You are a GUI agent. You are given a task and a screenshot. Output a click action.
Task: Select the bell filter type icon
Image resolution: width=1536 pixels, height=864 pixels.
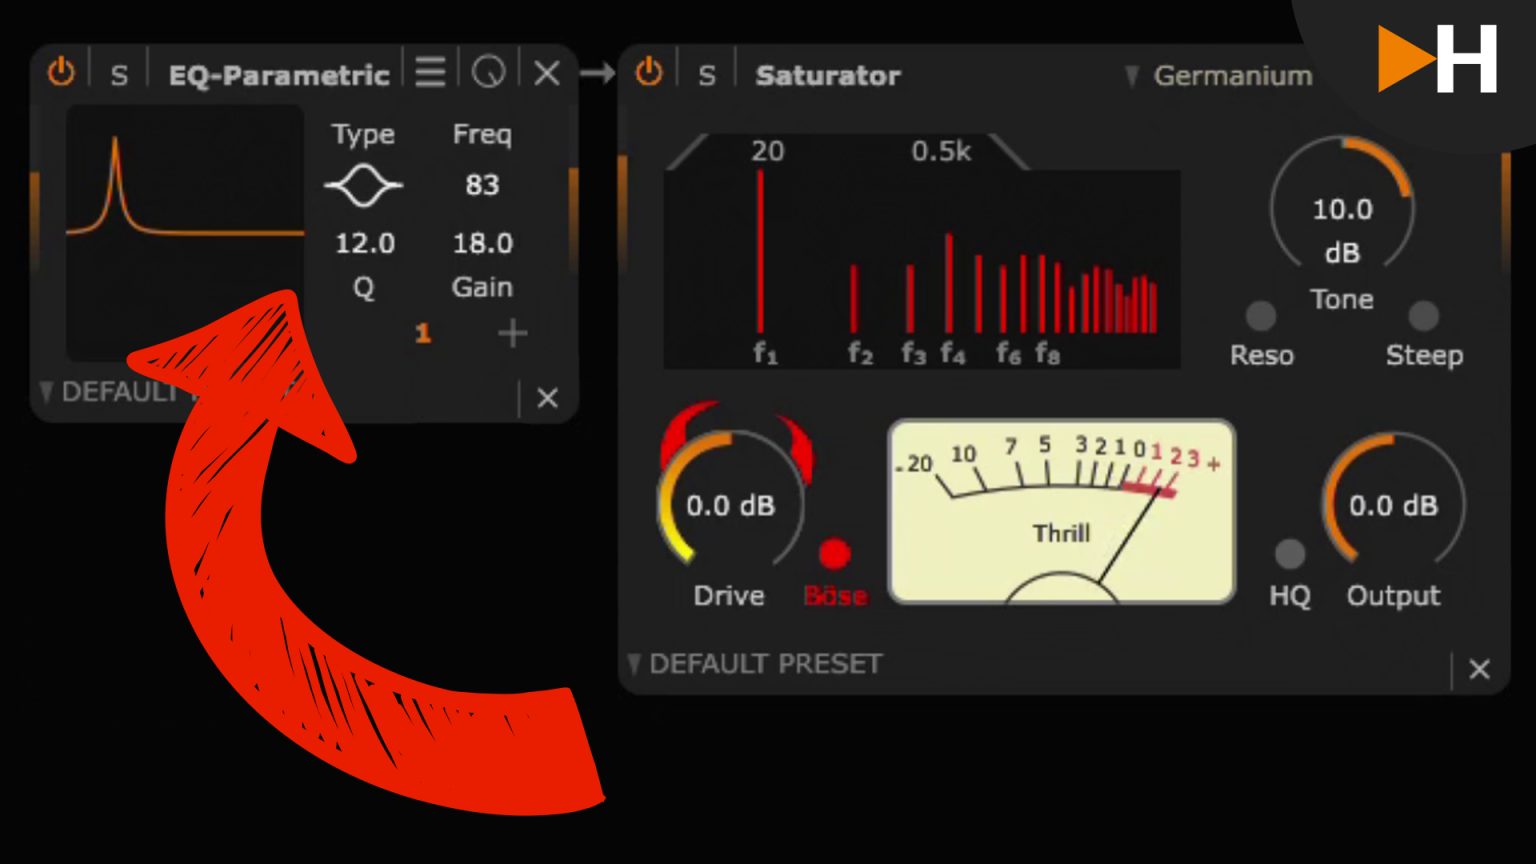click(363, 186)
